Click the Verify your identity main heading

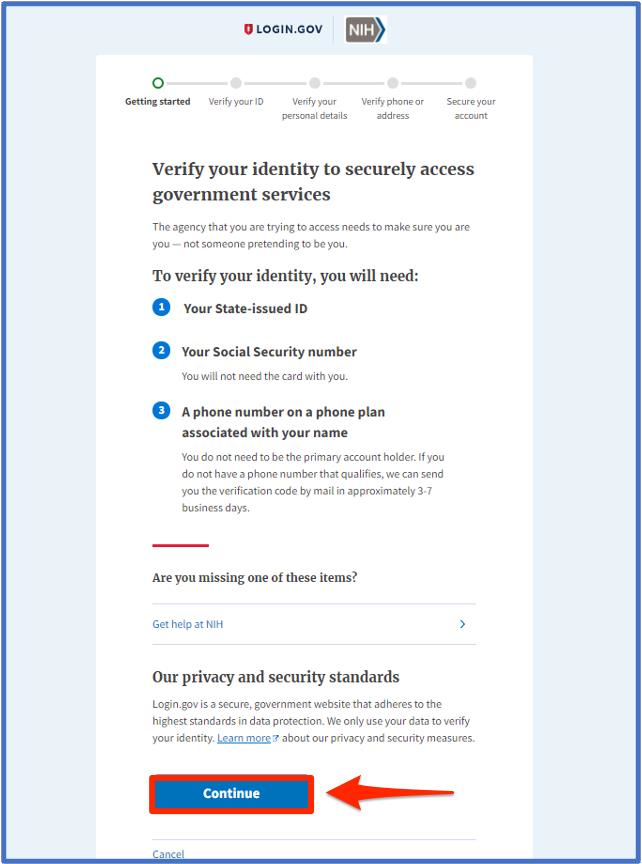[x=313, y=181]
